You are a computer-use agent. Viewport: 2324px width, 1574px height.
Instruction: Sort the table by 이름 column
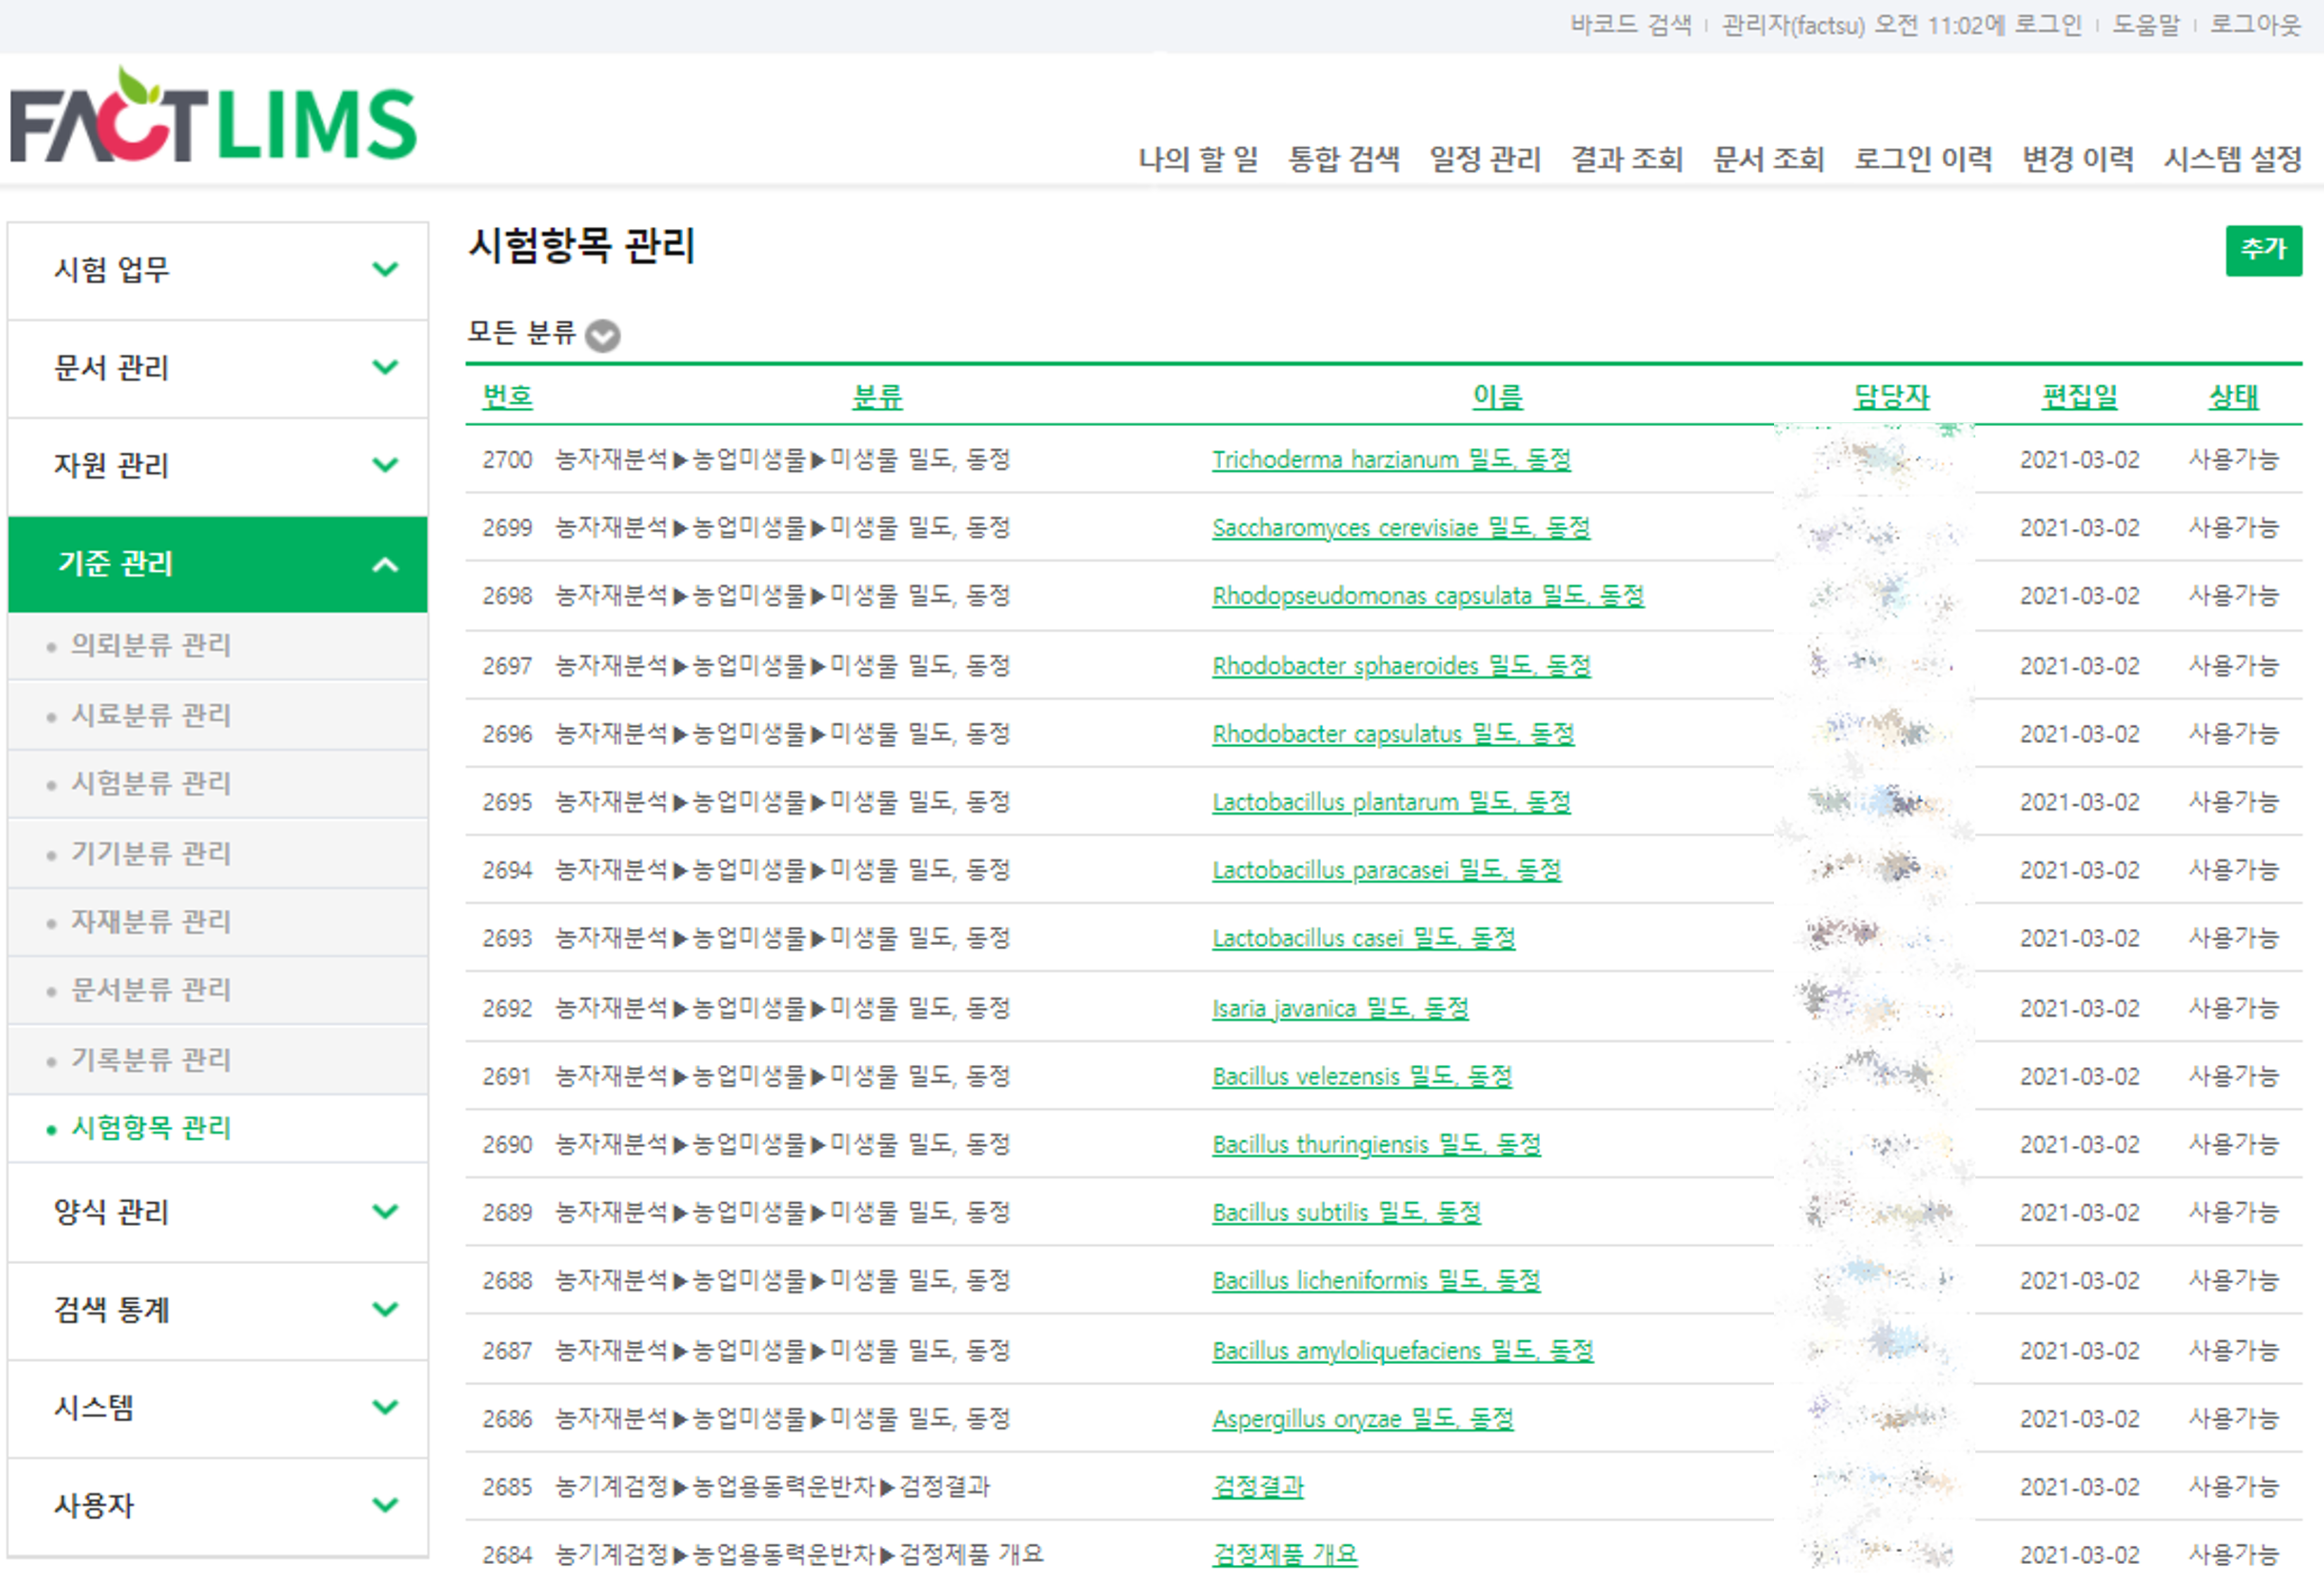point(1497,397)
